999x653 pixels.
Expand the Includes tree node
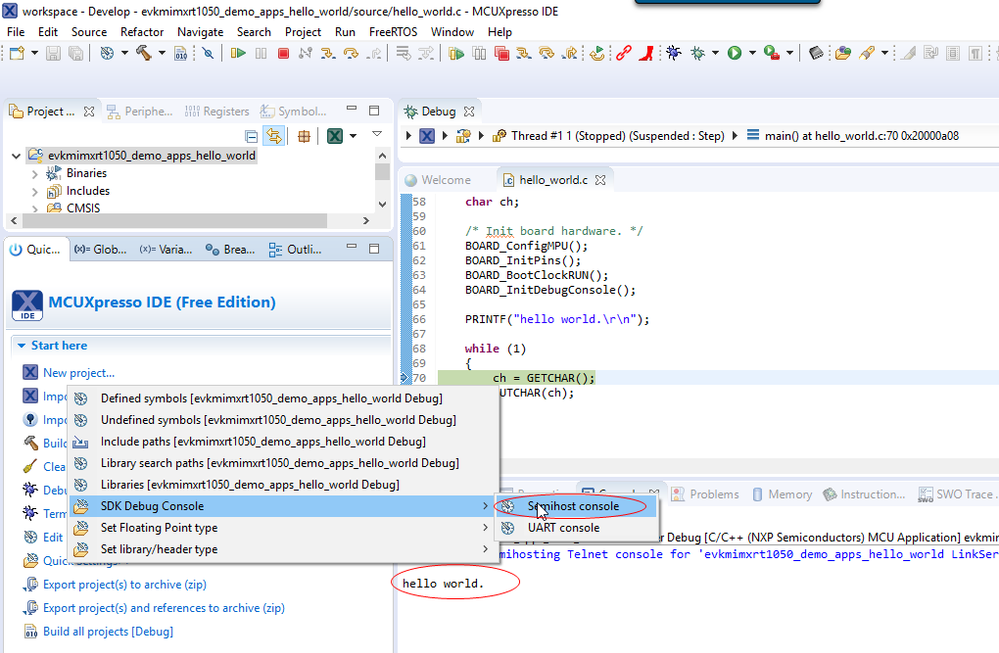(35, 191)
